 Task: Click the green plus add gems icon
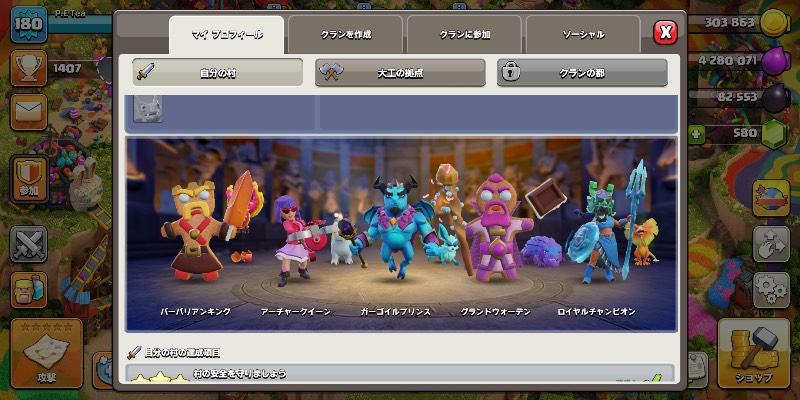tap(696, 135)
